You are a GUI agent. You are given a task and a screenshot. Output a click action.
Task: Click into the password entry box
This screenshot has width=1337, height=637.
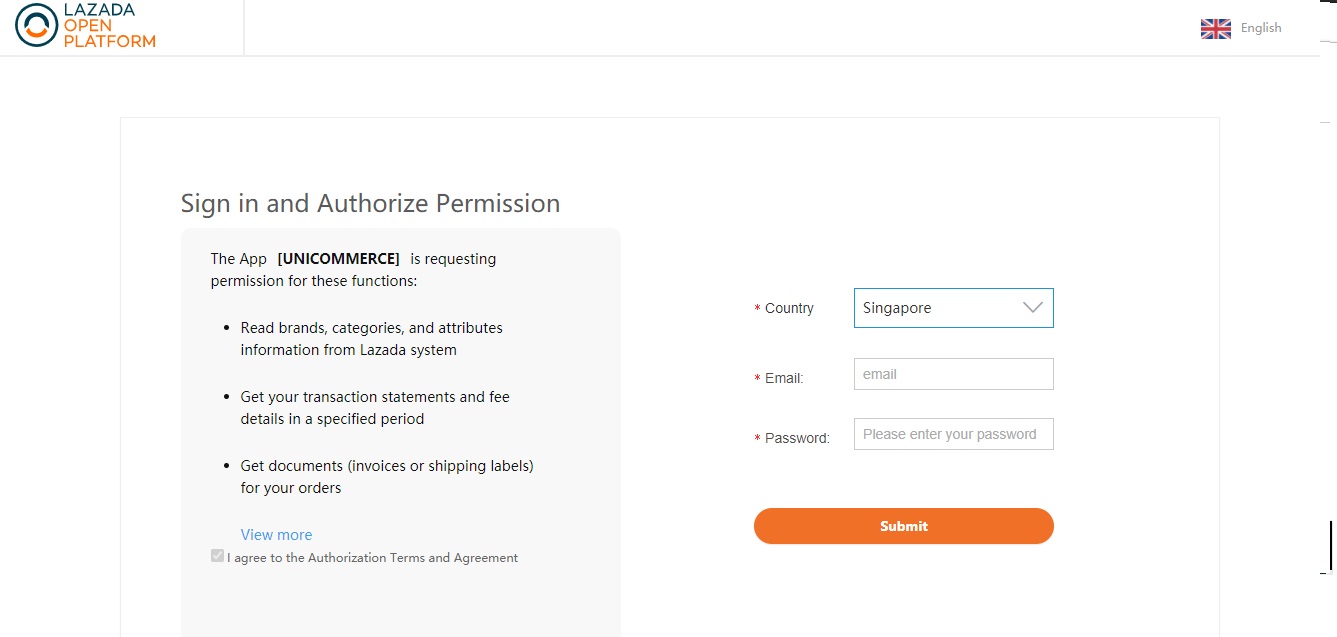[953, 434]
